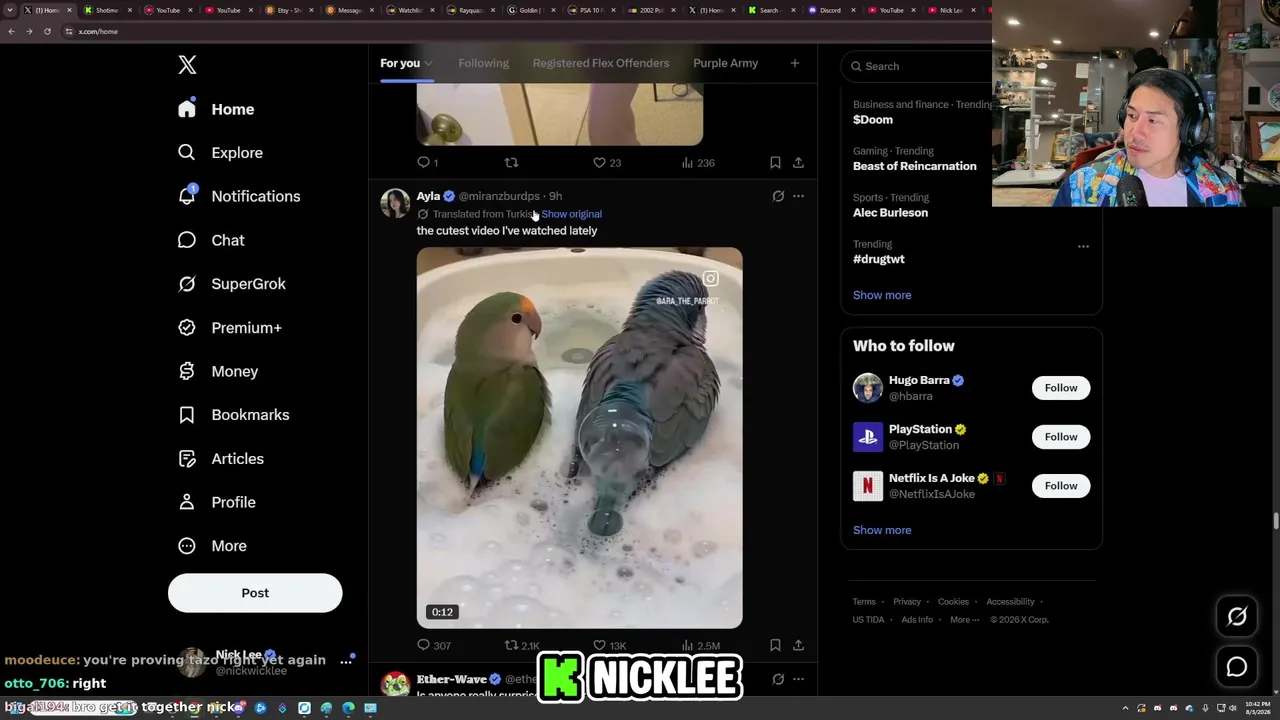The height and width of the screenshot is (720, 1280).
Task: Open Notifications in the sidebar
Action: [x=239, y=196]
